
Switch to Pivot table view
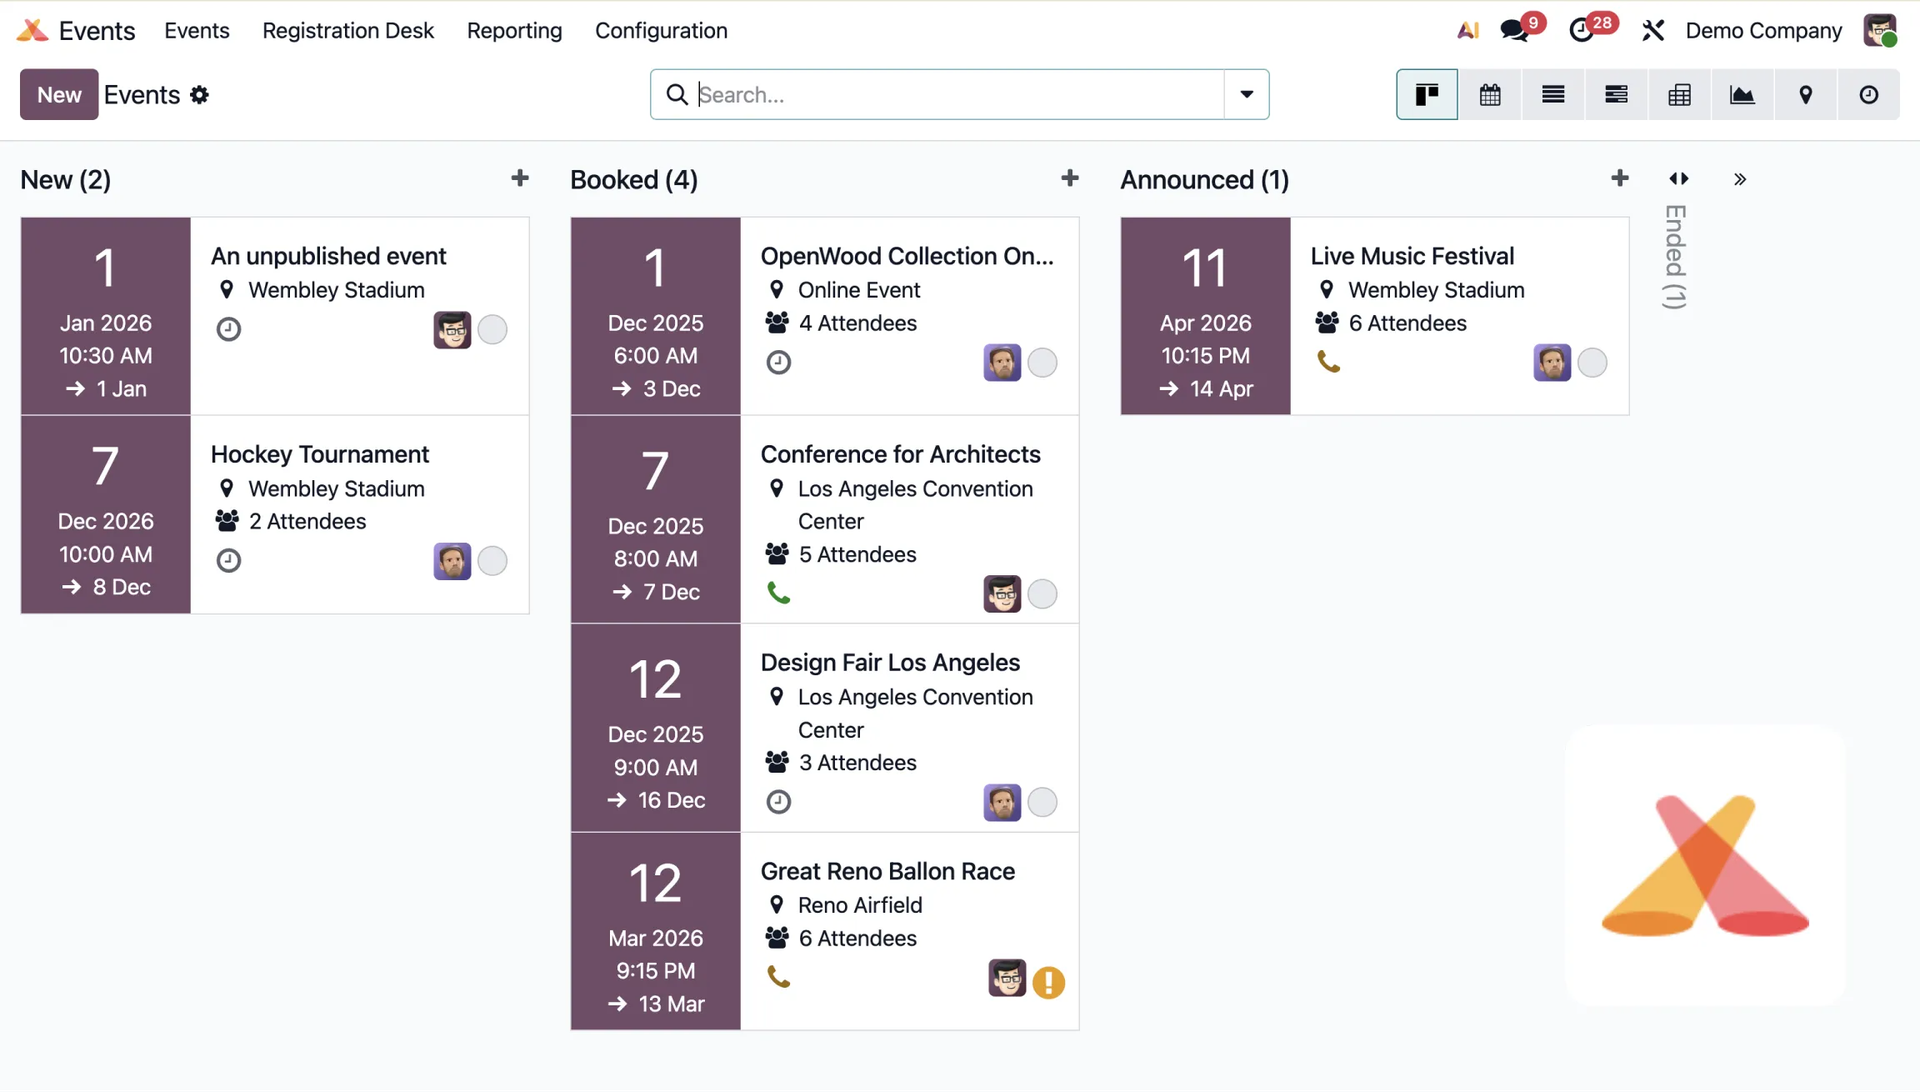pyautogui.click(x=1680, y=95)
